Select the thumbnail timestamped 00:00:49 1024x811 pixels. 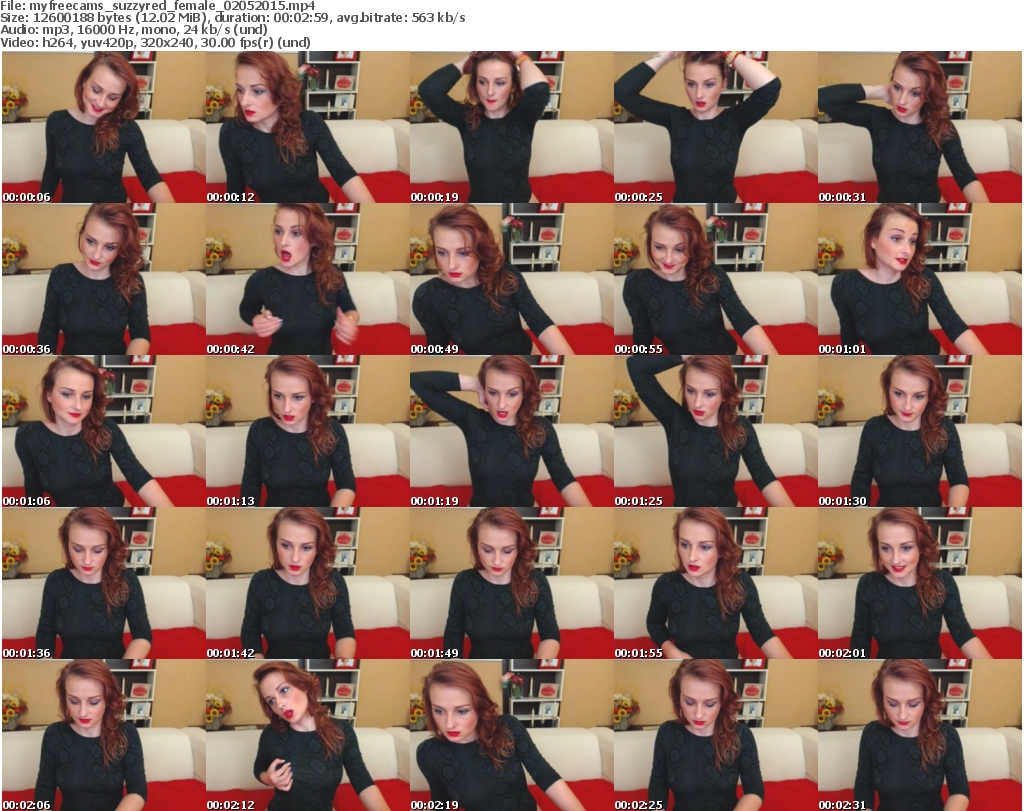511,279
